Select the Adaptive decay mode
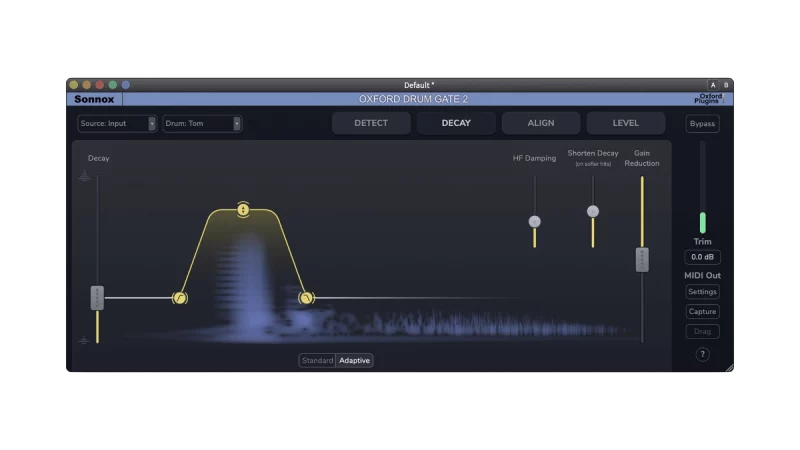The image size is (800, 450). coord(355,360)
